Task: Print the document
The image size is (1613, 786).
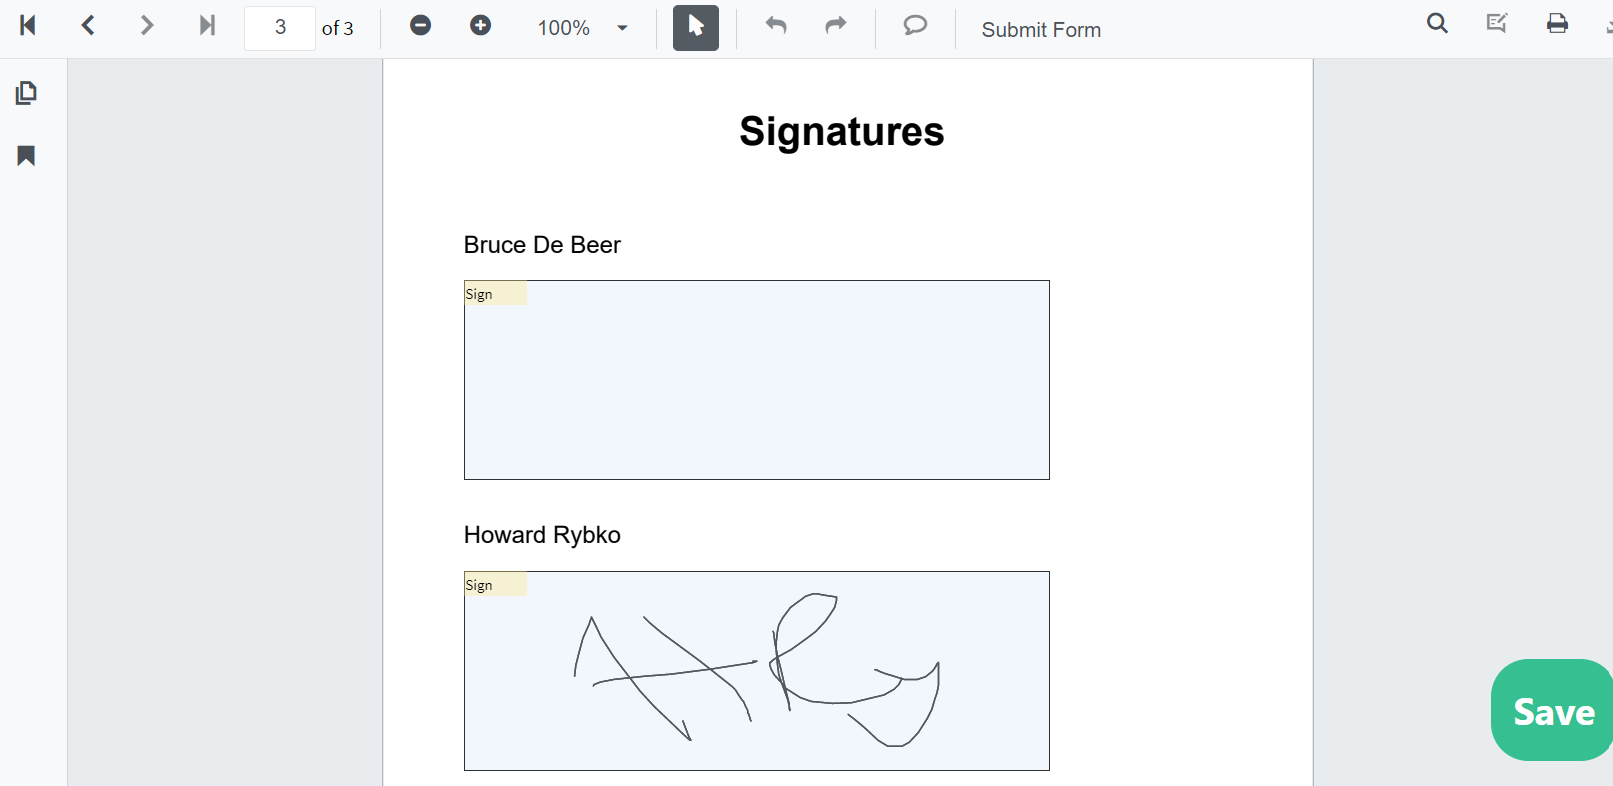Action: [1557, 24]
